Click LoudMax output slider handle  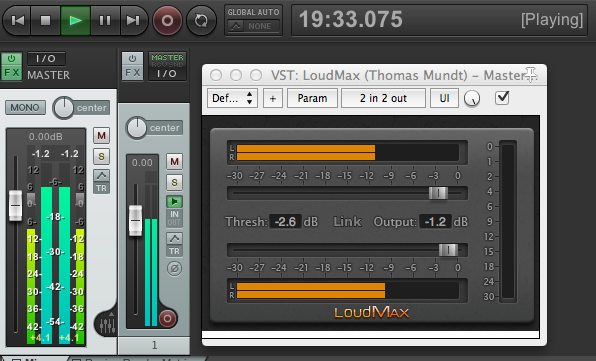(448, 250)
